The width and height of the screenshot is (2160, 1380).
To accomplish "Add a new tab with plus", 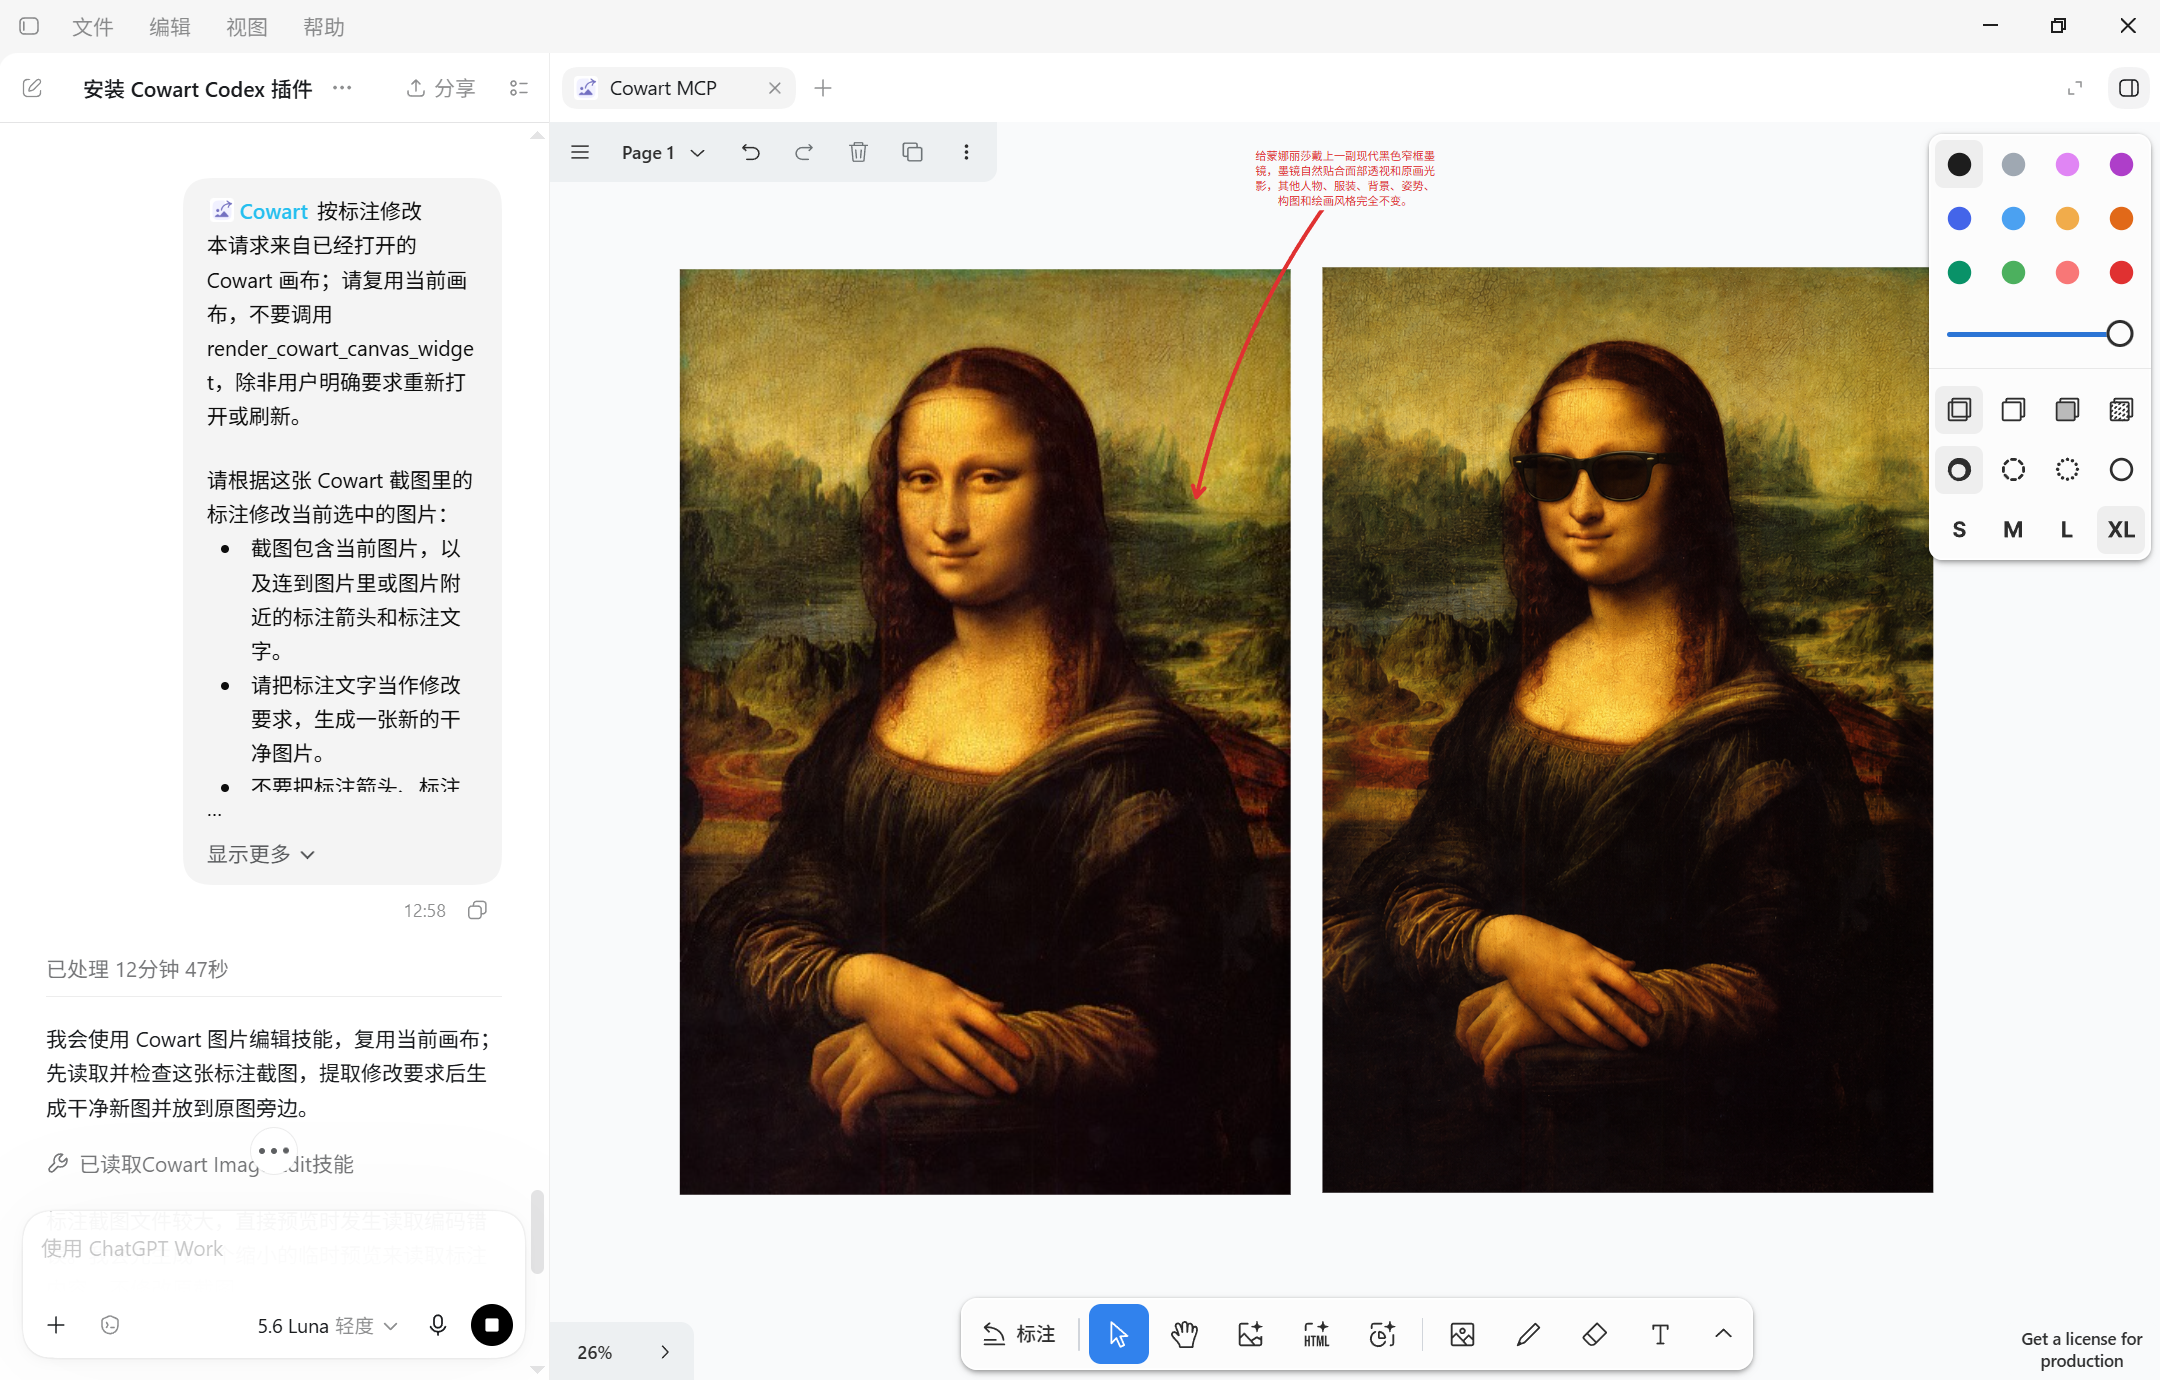I will 823,88.
